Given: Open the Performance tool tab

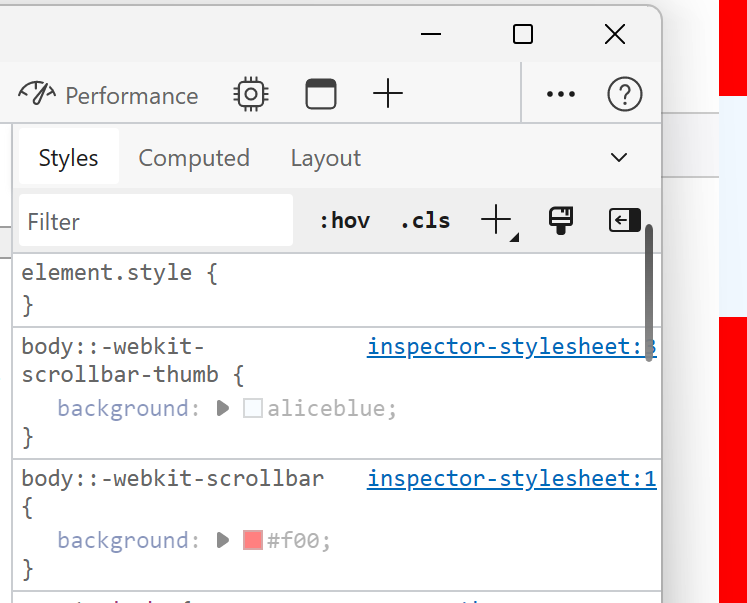Looking at the screenshot, I should 108,94.
